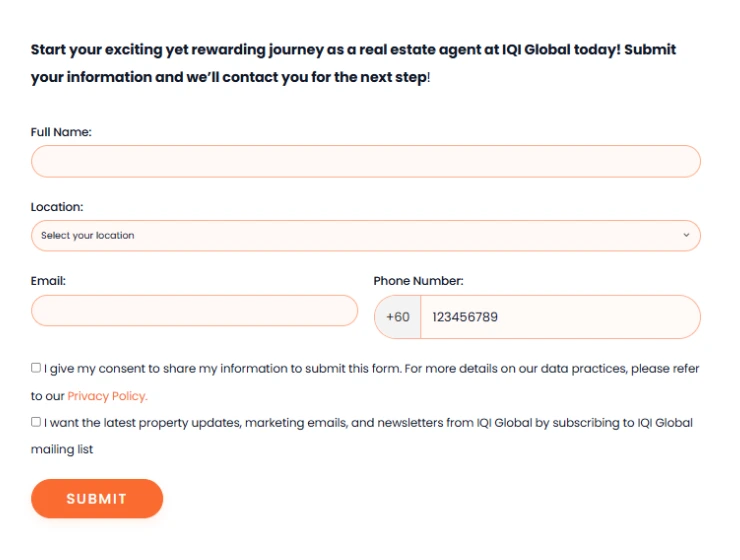Open the Location dropdown
The width and height of the screenshot is (740, 560).
pos(365,236)
